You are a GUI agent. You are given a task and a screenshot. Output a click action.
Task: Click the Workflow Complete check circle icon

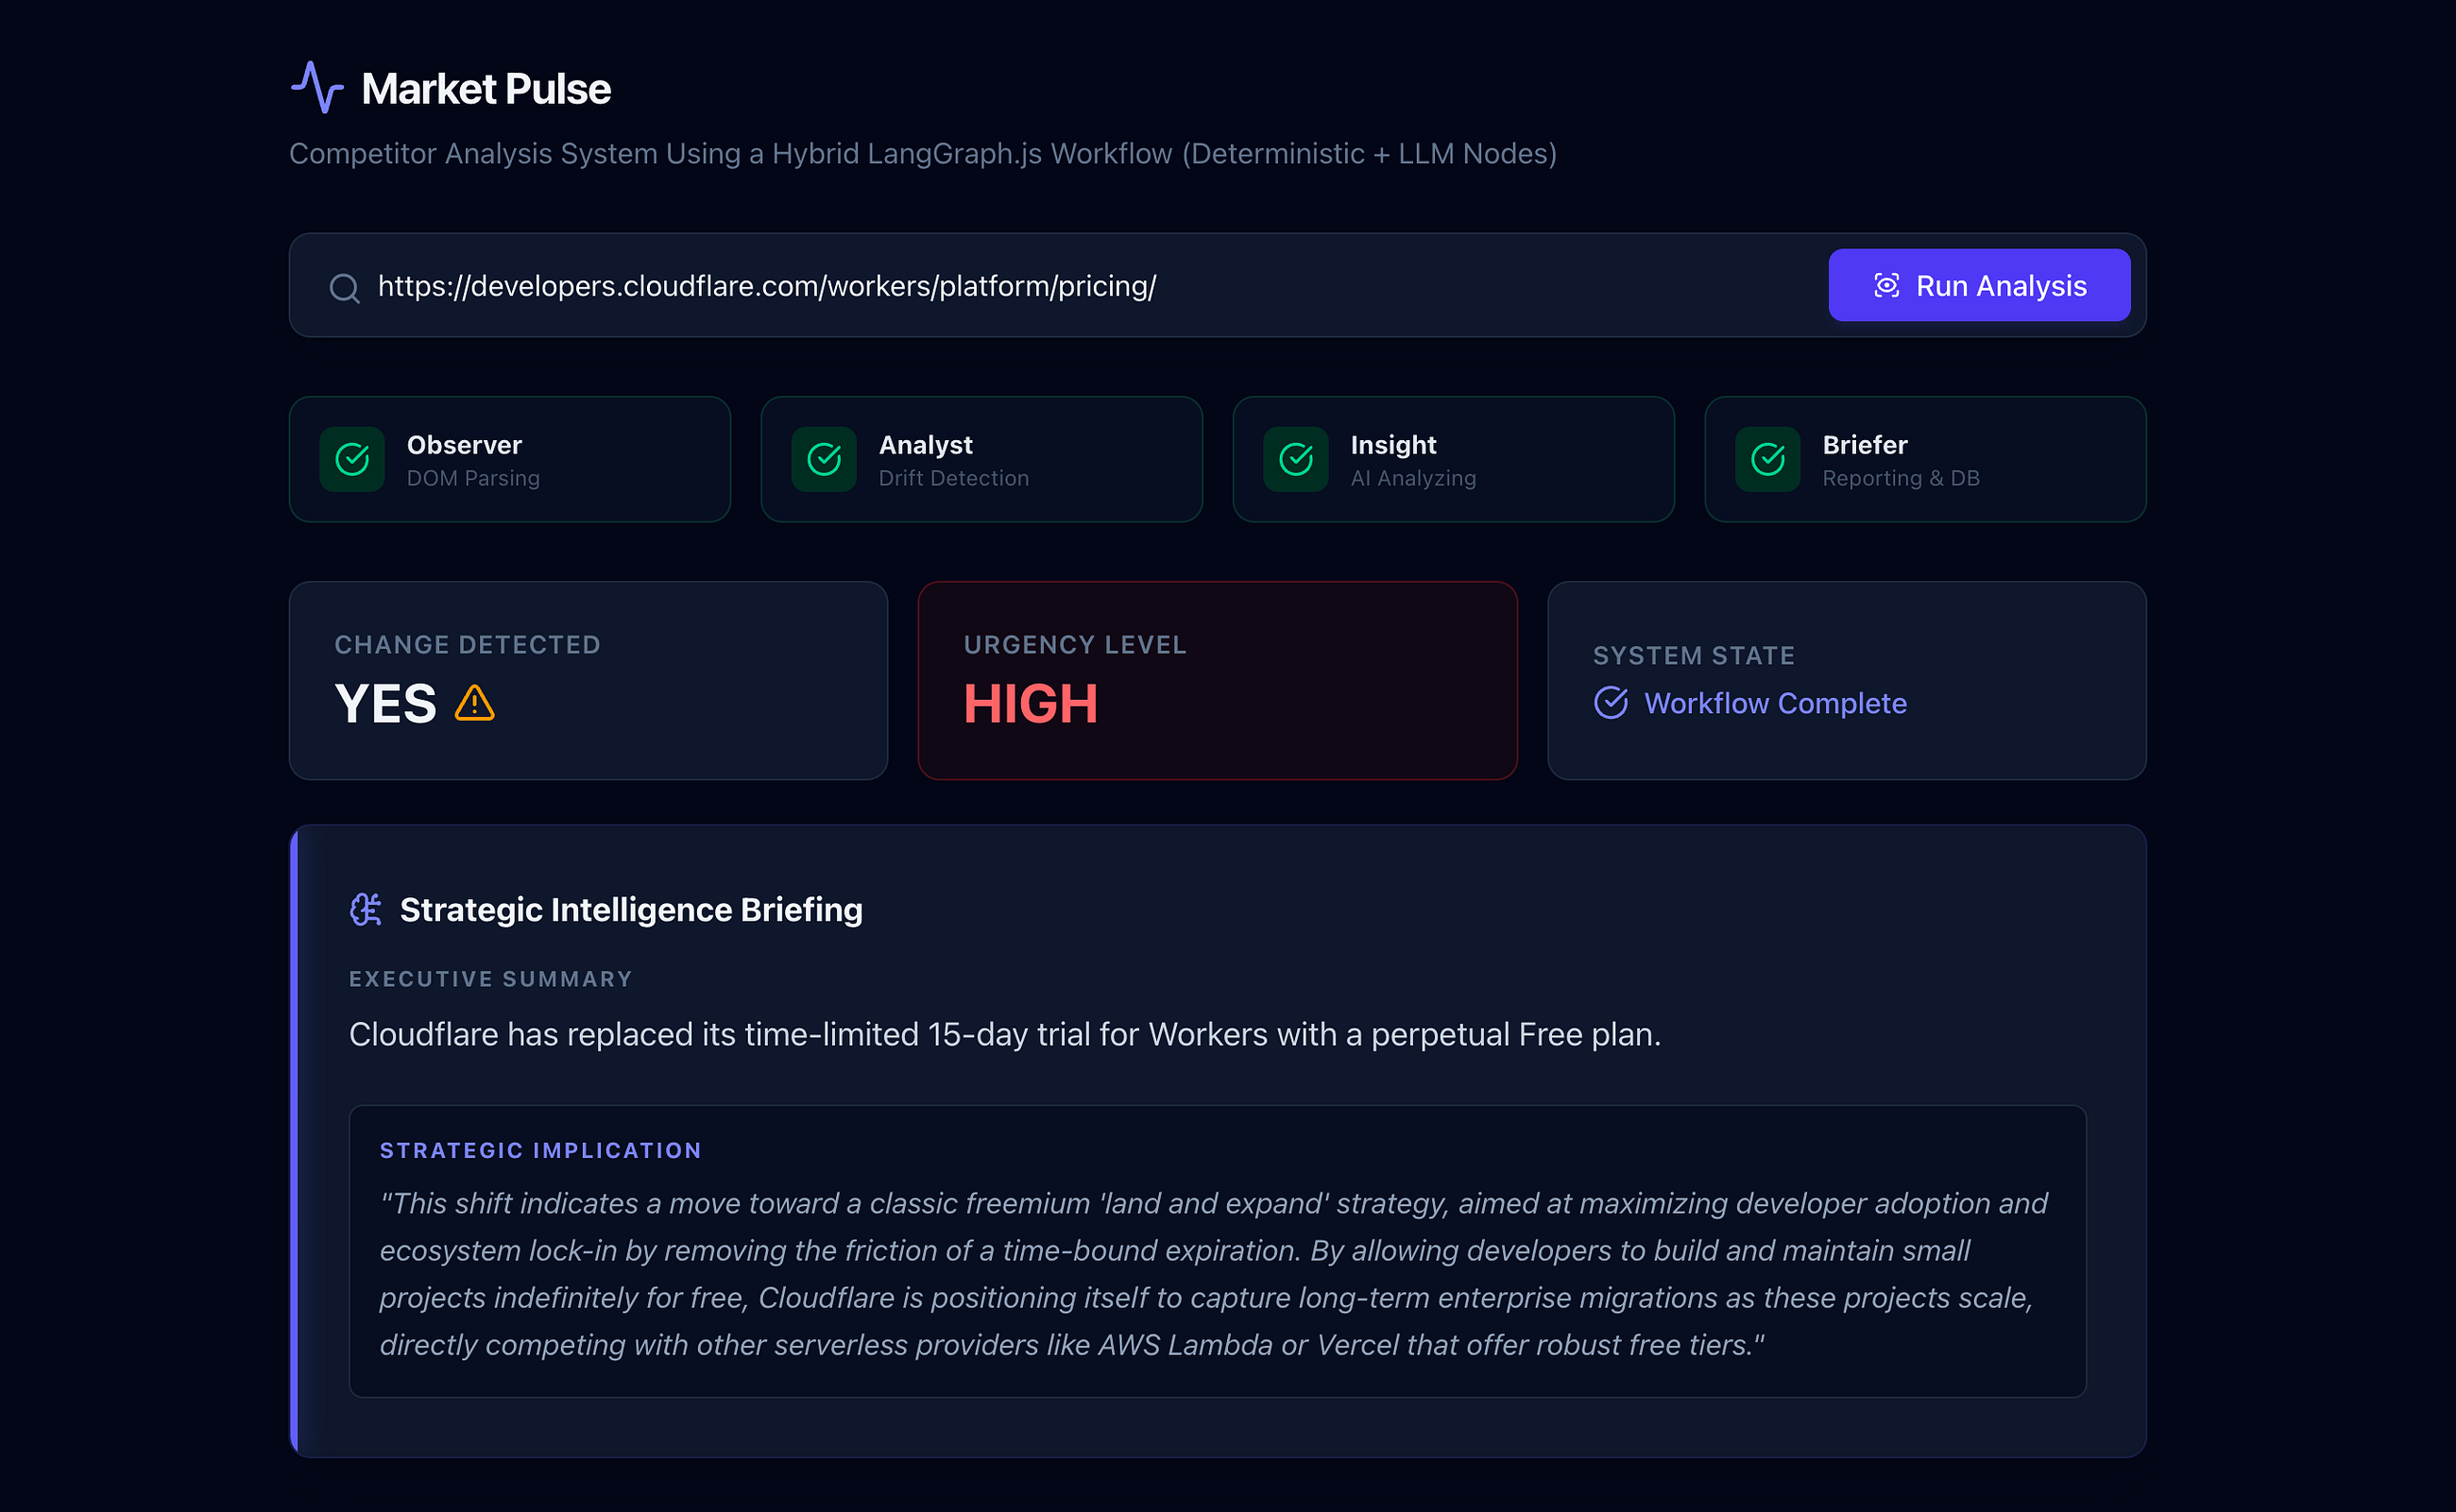pos(1611,703)
